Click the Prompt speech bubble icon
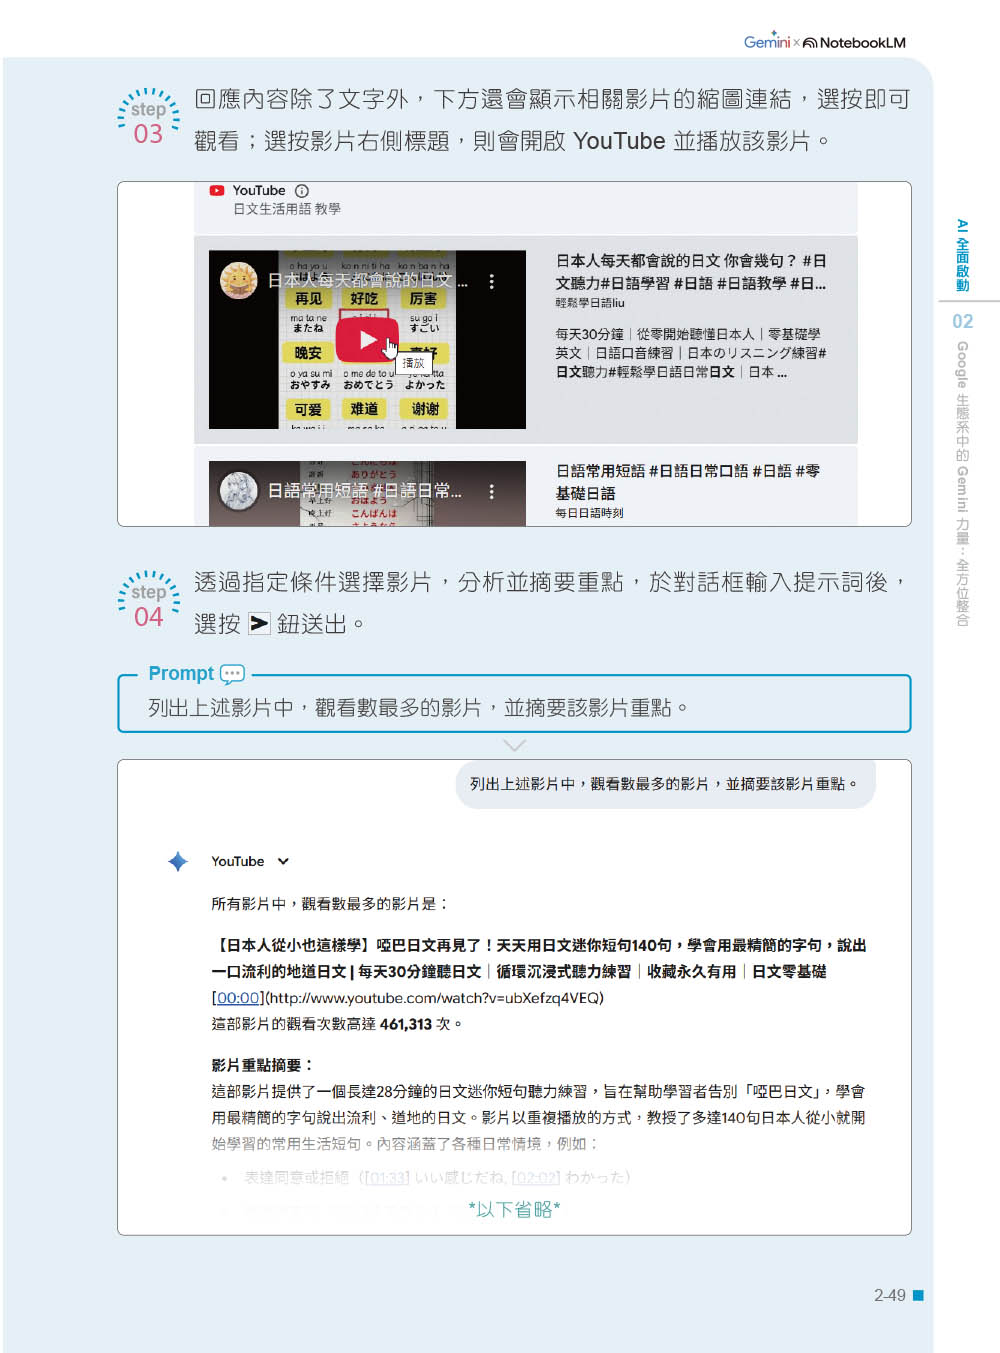 [232, 674]
